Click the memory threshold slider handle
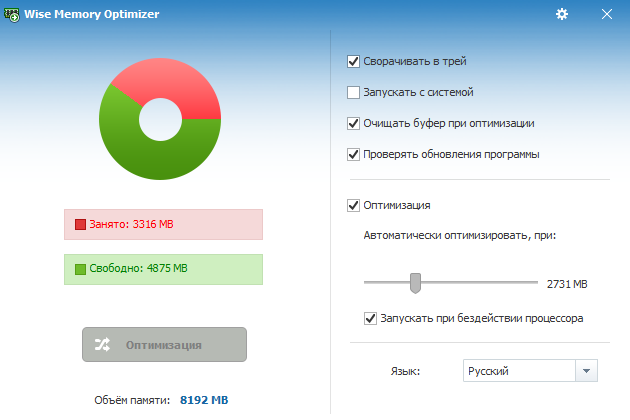This screenshot has width=630, height=420. pyautogui.click(x=415, y=283)
